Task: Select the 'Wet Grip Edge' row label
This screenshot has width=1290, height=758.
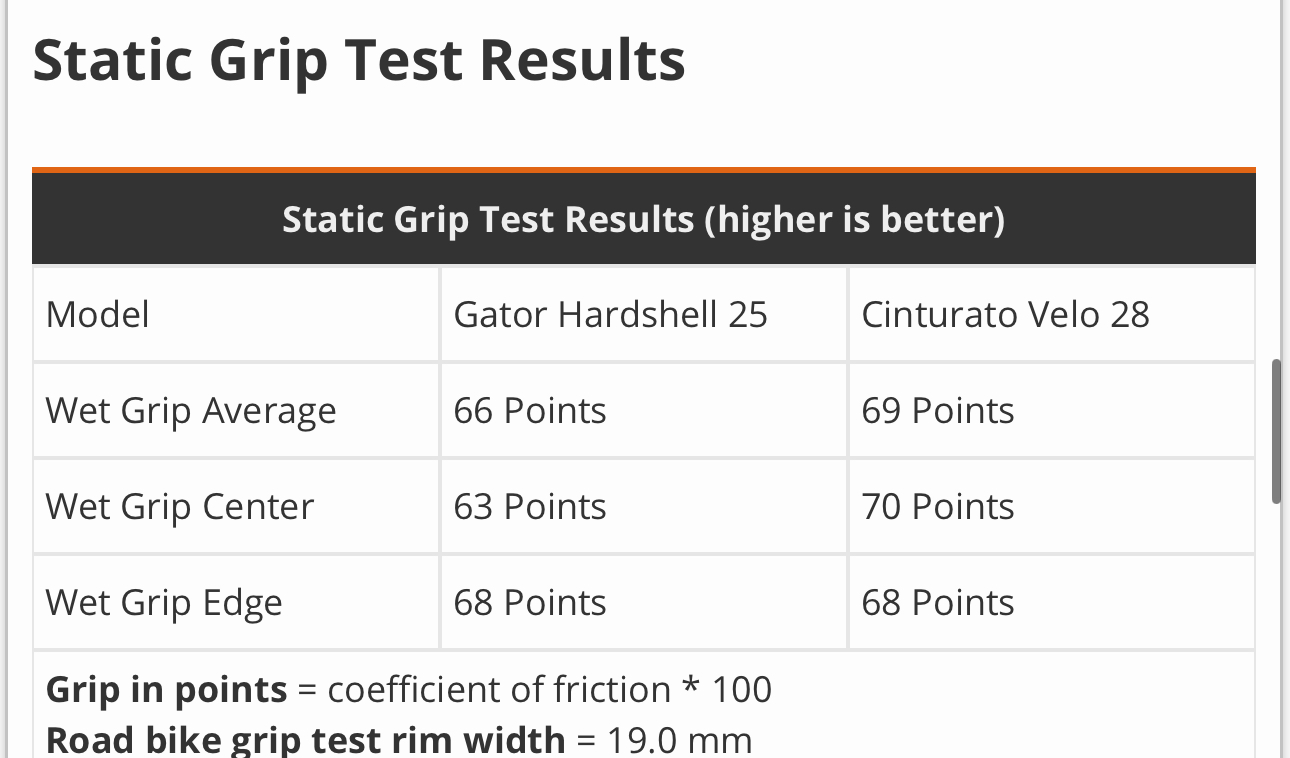Action: 164,603
